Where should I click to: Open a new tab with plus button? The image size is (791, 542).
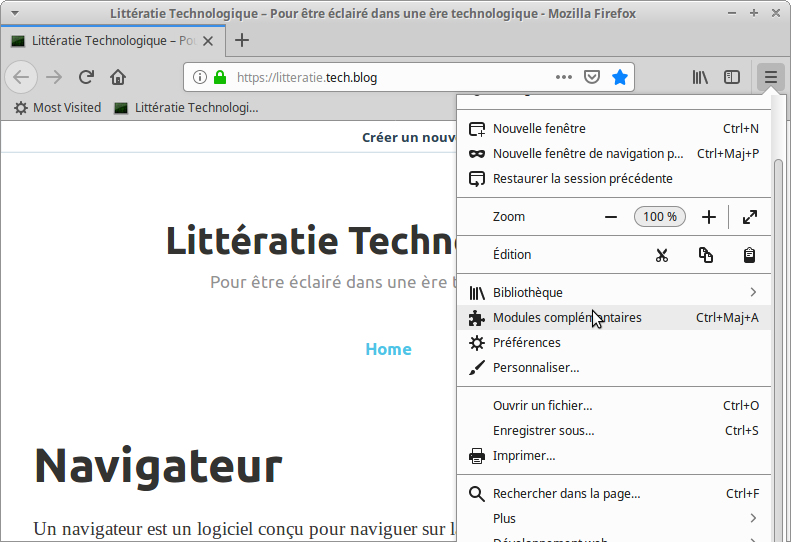click(242, 41)
